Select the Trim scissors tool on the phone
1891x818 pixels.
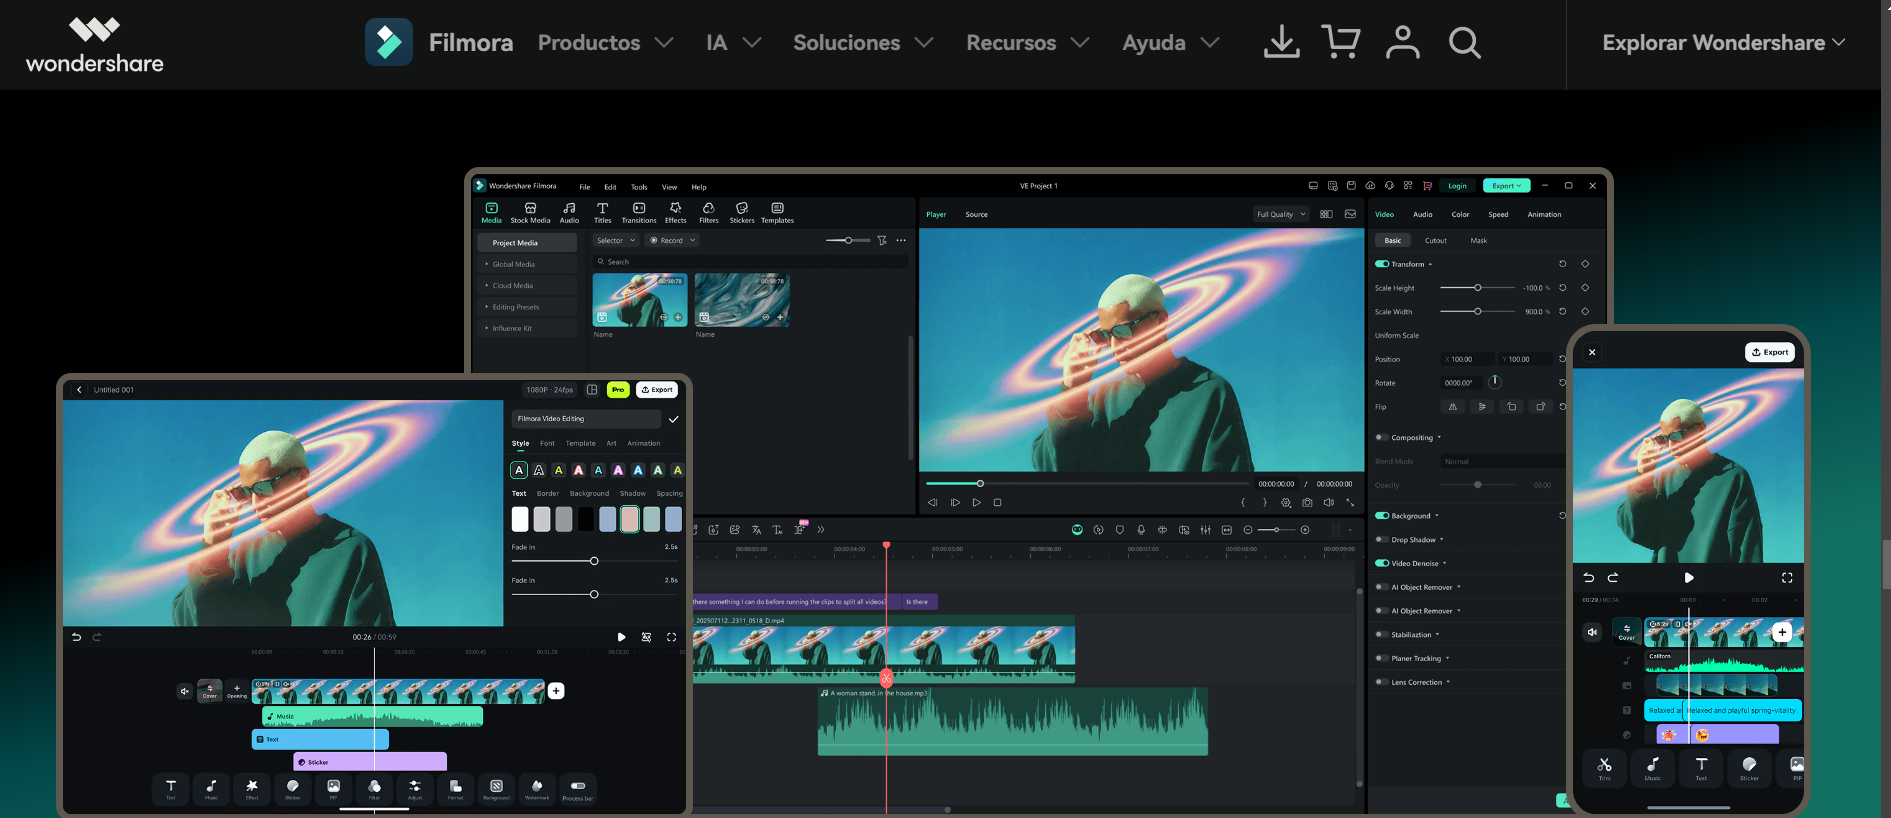tap(1604, 768)
